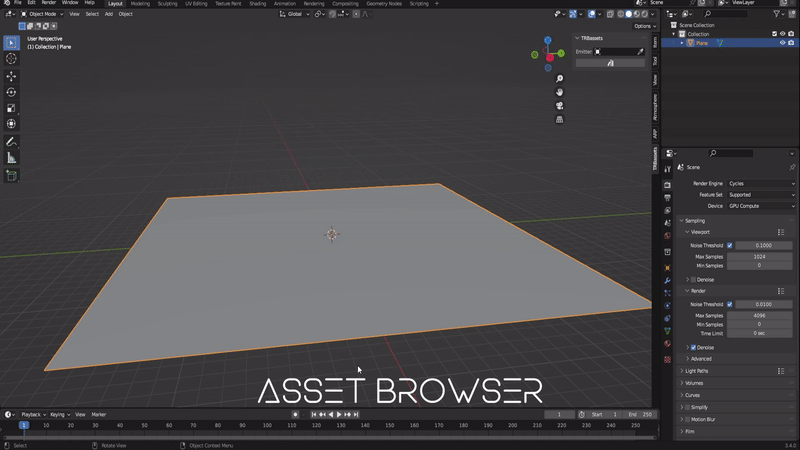Open the Object Mode dropdown

(x=42, y=14)
